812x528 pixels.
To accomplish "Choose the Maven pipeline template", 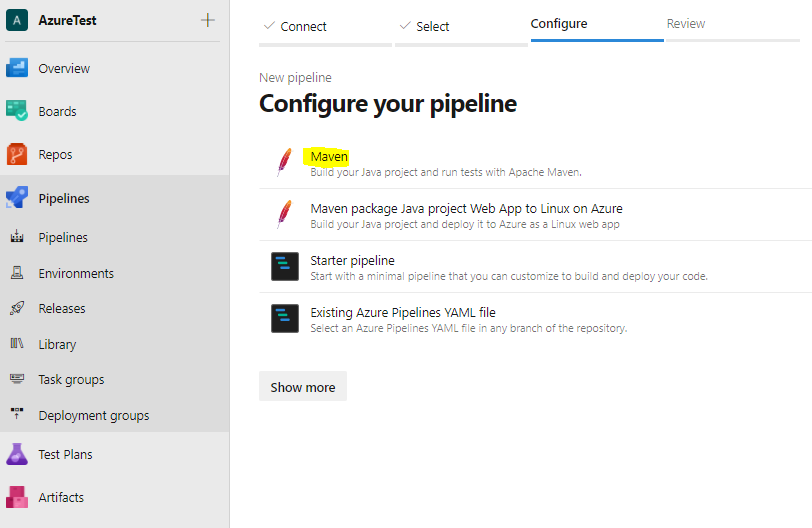I will click(329, 157).
